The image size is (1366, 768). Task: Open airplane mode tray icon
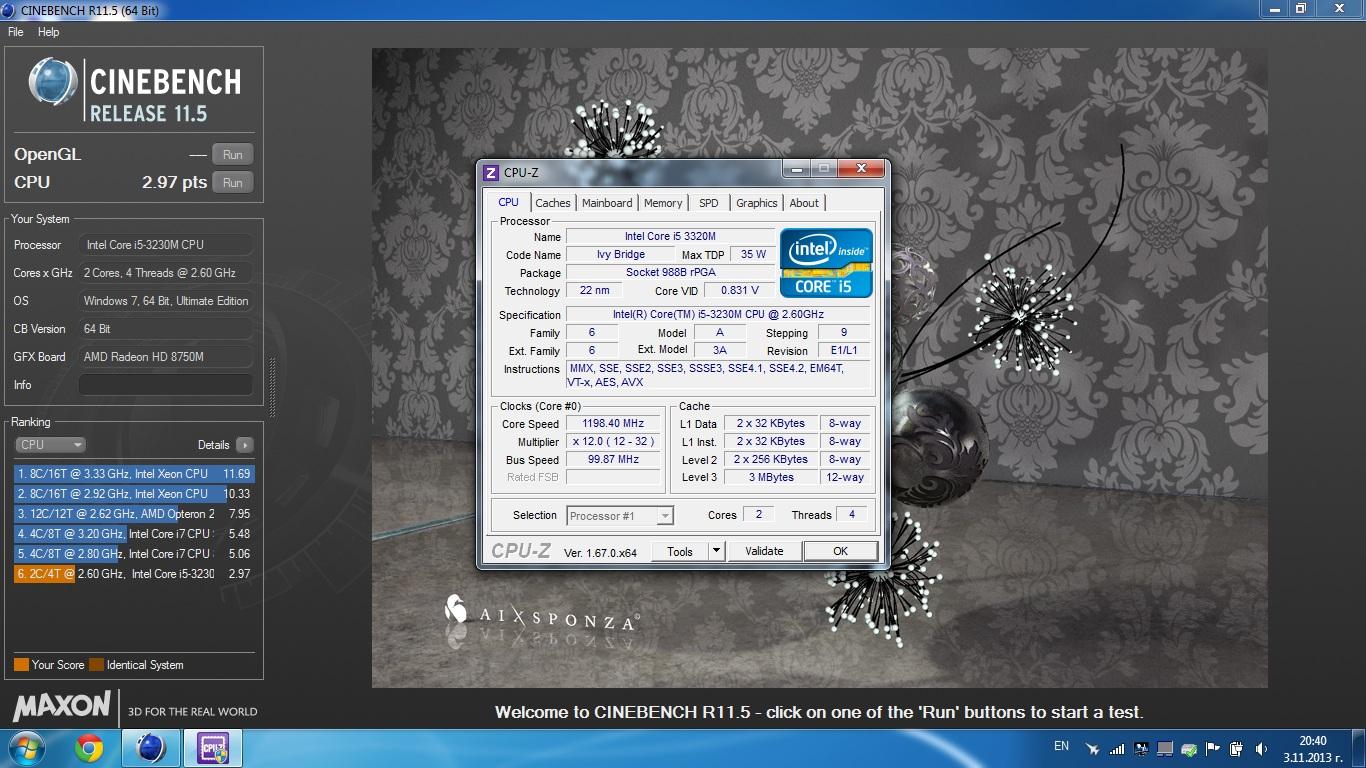tap(1092, 748)
